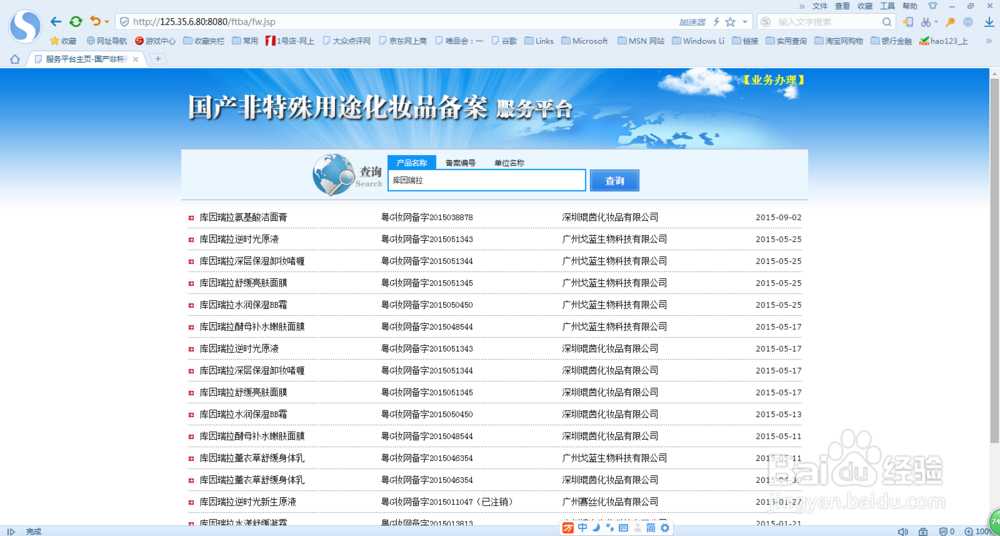Expand the menu bar overflow chevron
This screenshot has height=536, width=1000.
coord(802,6)
